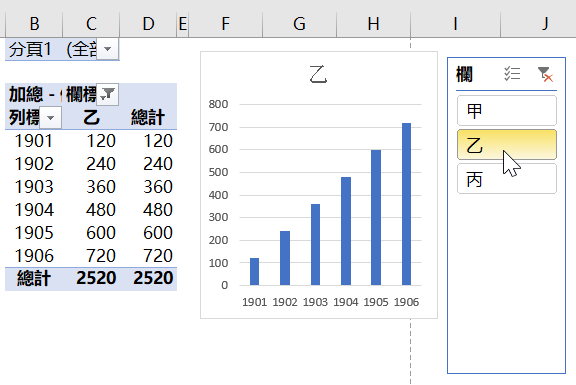Select column H header

click(x=373, y=24)
